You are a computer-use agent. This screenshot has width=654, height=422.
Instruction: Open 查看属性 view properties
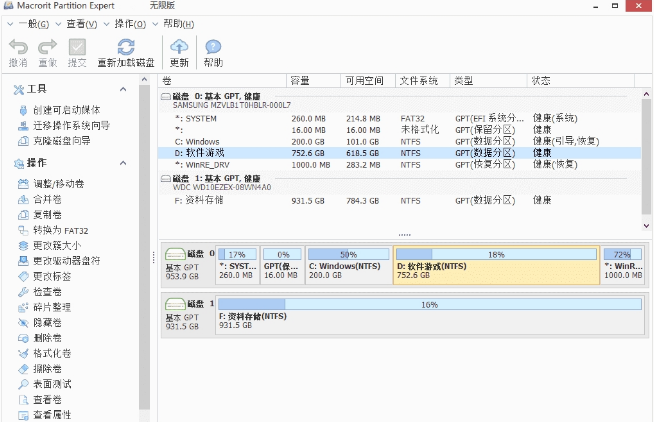[45, 415]
